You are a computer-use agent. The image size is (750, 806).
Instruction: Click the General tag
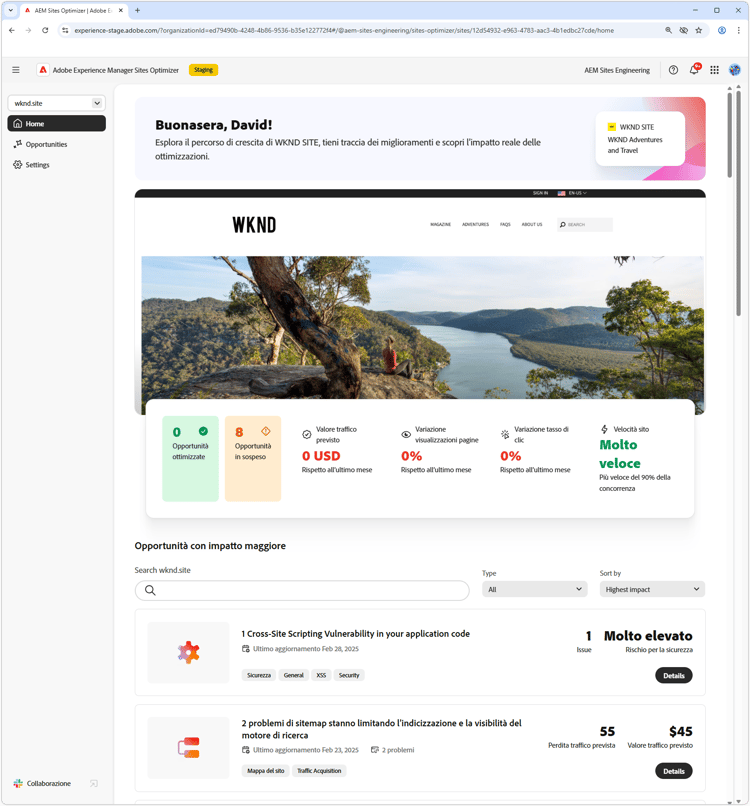click(294, 675)
